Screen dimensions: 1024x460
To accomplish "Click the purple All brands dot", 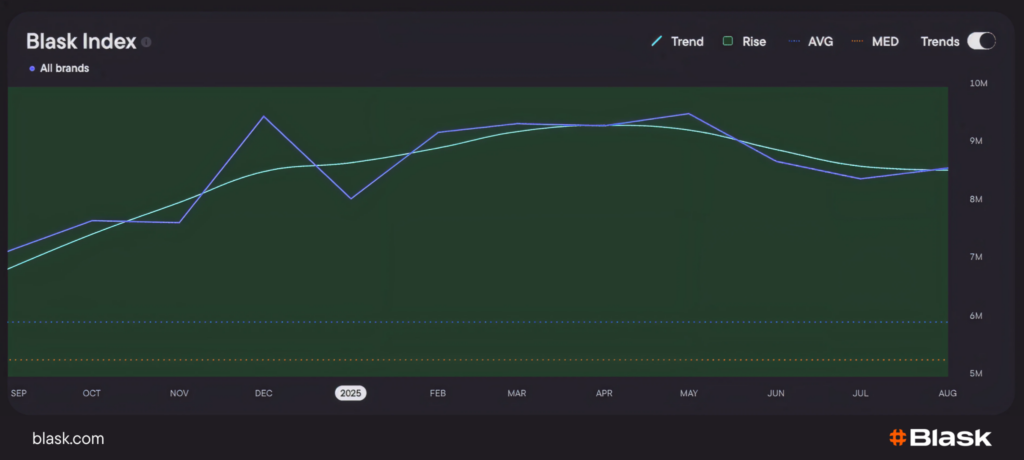I will (x=32, y=69).
